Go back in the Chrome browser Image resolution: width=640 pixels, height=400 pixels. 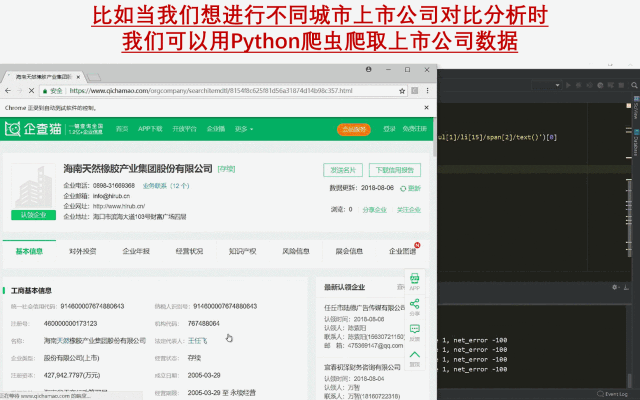pyautogui.click(x=8, y=91)
